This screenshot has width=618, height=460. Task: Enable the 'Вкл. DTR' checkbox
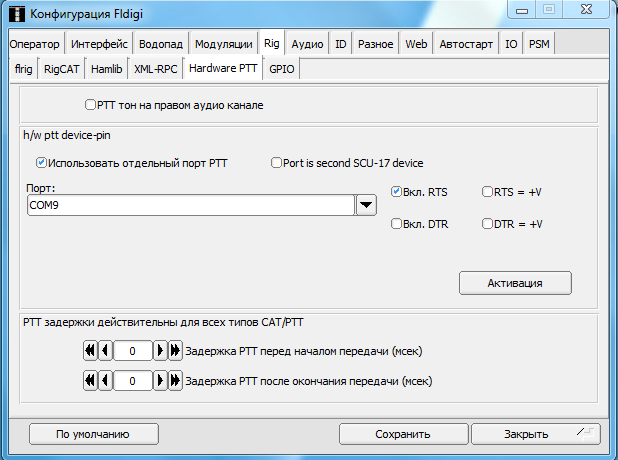[x=396, y=224]
